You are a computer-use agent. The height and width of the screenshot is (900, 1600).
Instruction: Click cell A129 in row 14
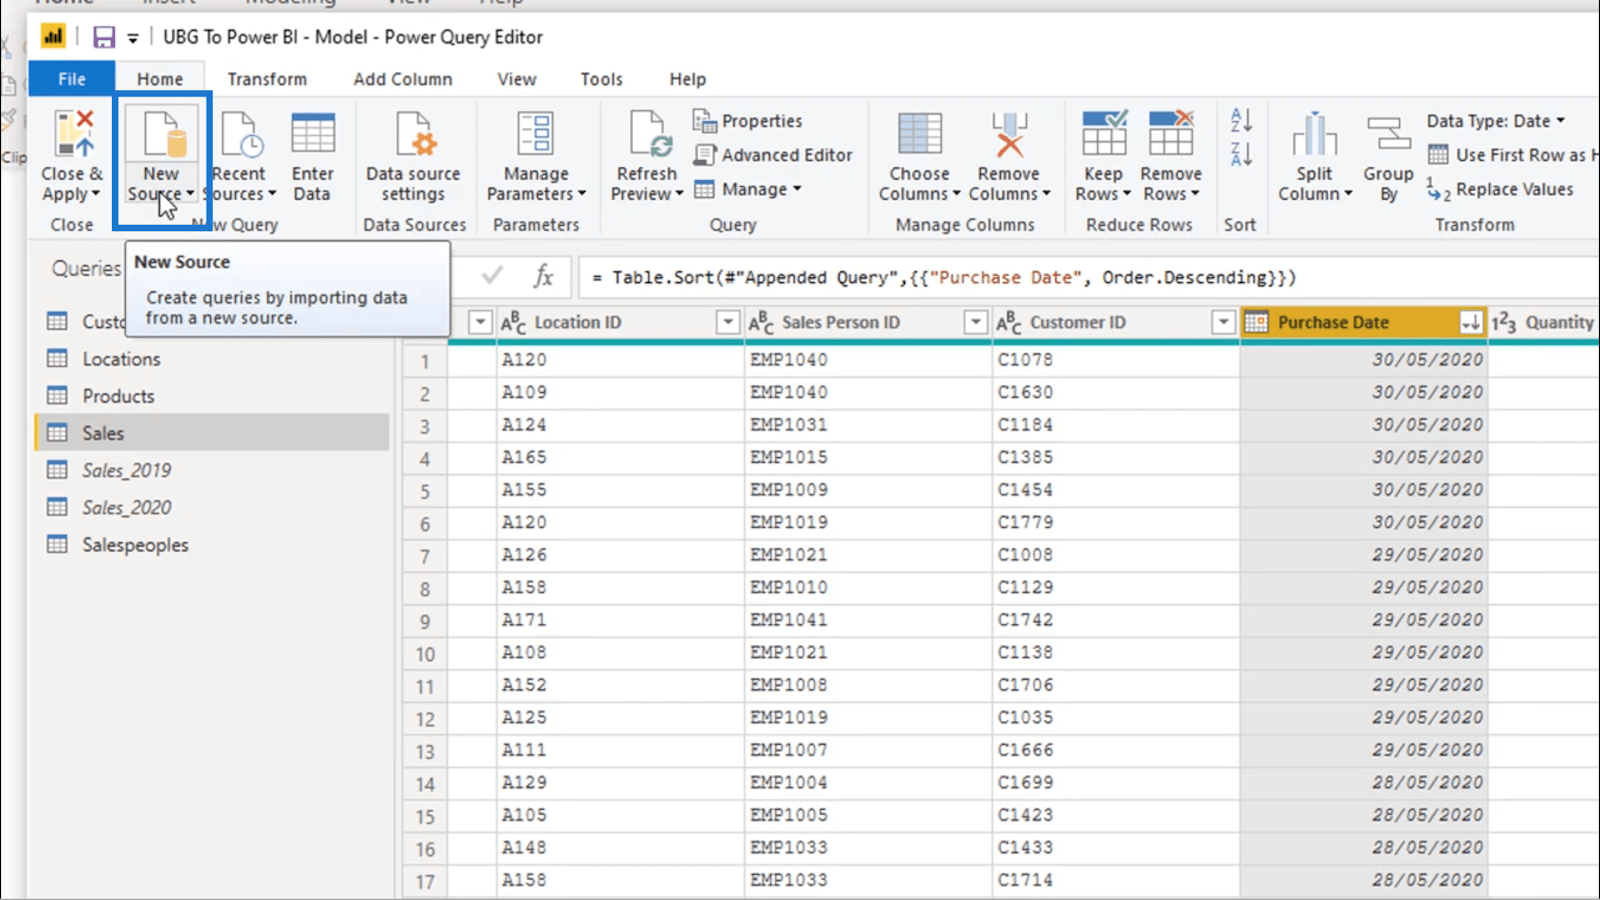point(620,783)
